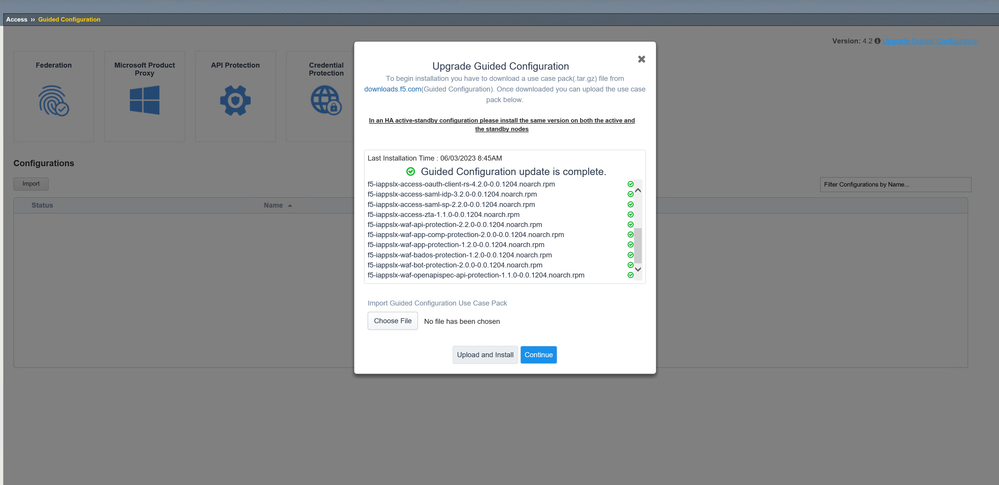Click the package list scrollbar thumb

pos(638,245)
